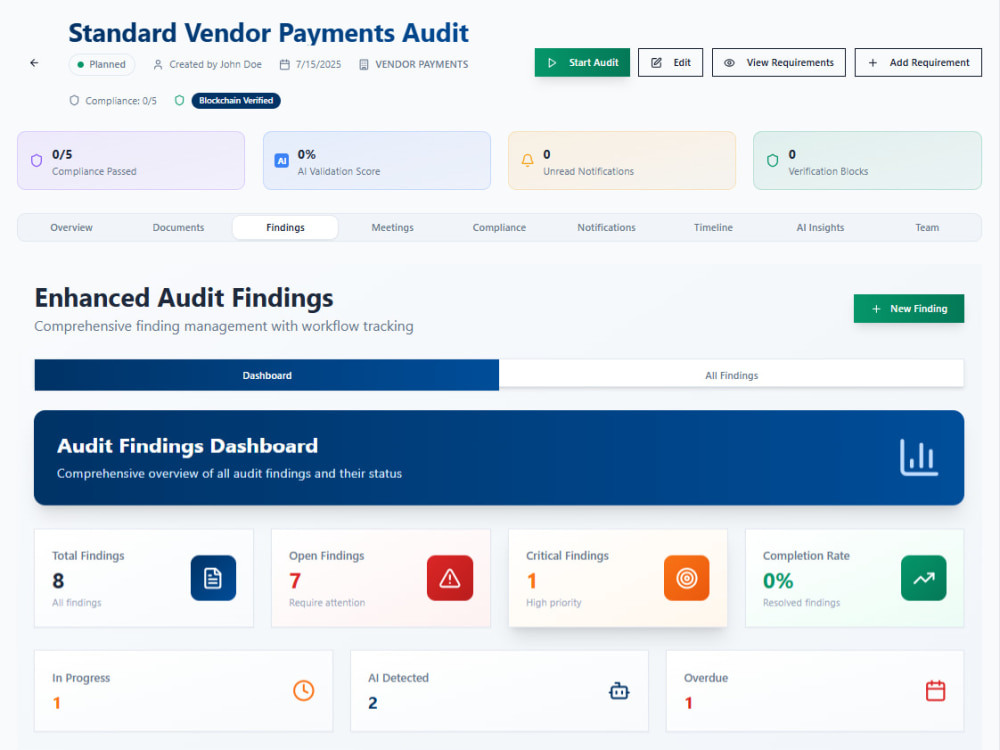
Task: Click the green shield icon beside Blockchain Verified
Action: pos(180,100)
